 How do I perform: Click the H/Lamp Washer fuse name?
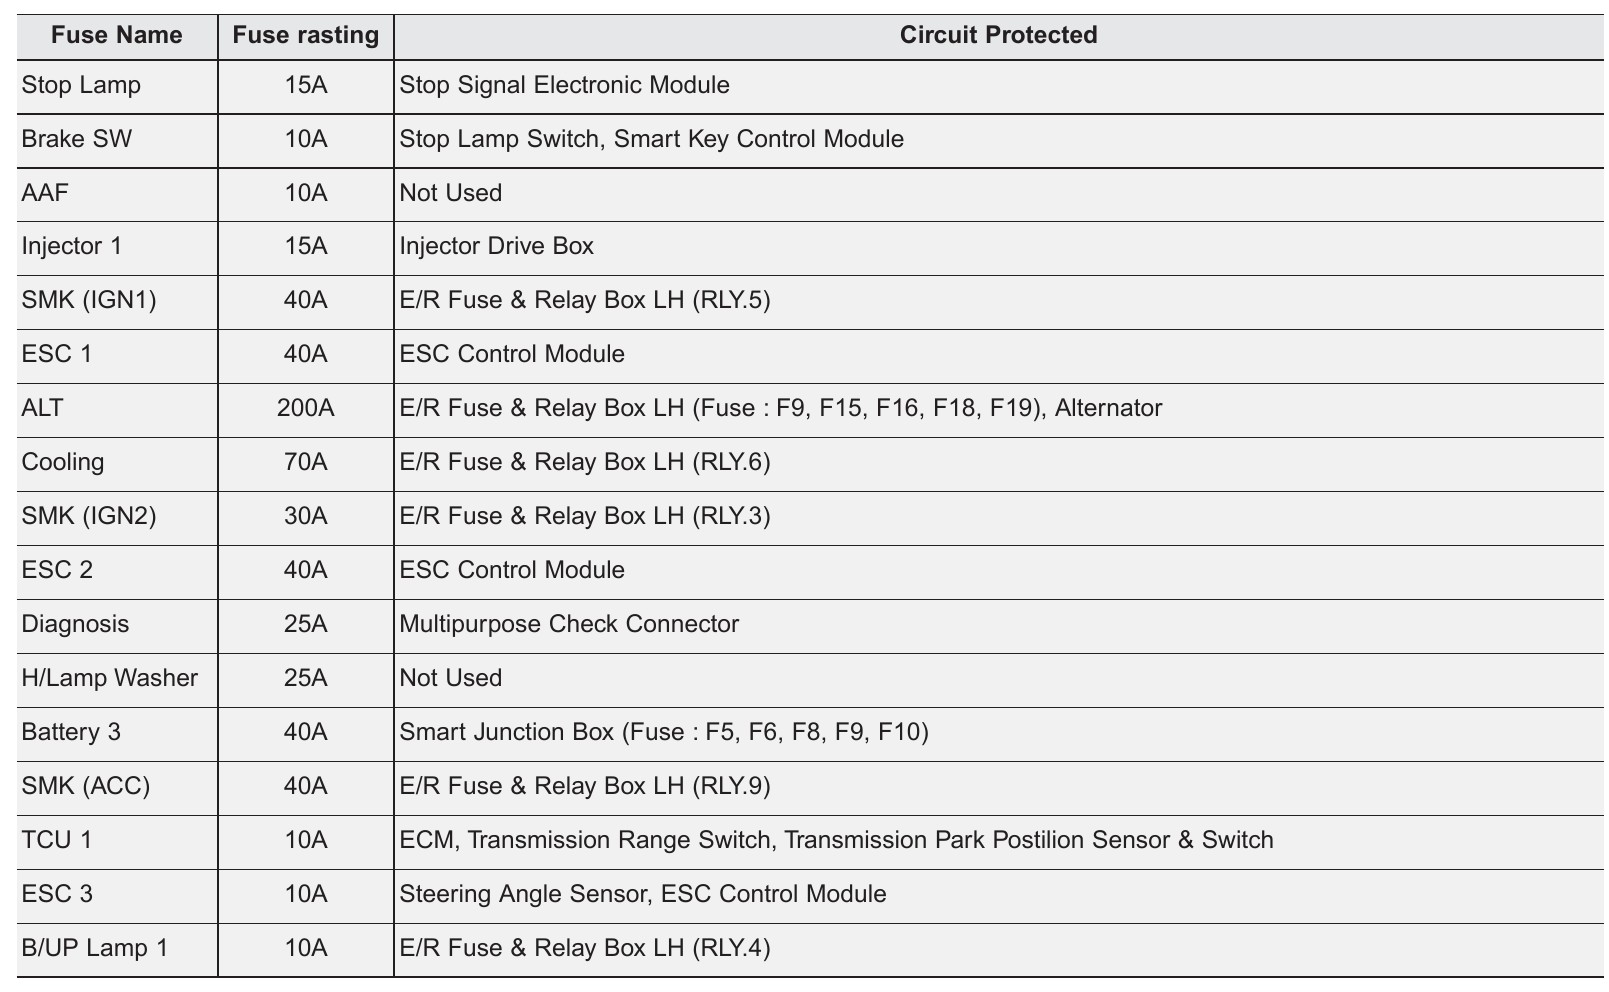click(110, 678)
